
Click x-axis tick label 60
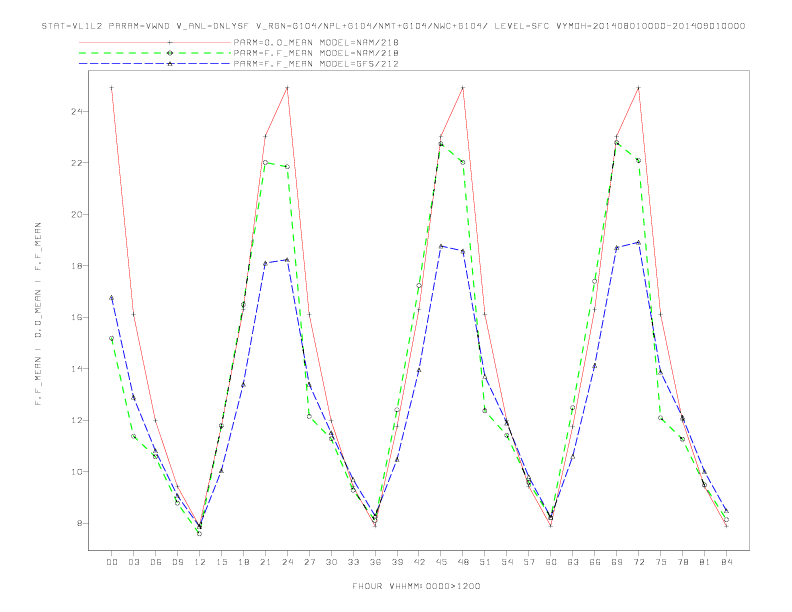551,562
